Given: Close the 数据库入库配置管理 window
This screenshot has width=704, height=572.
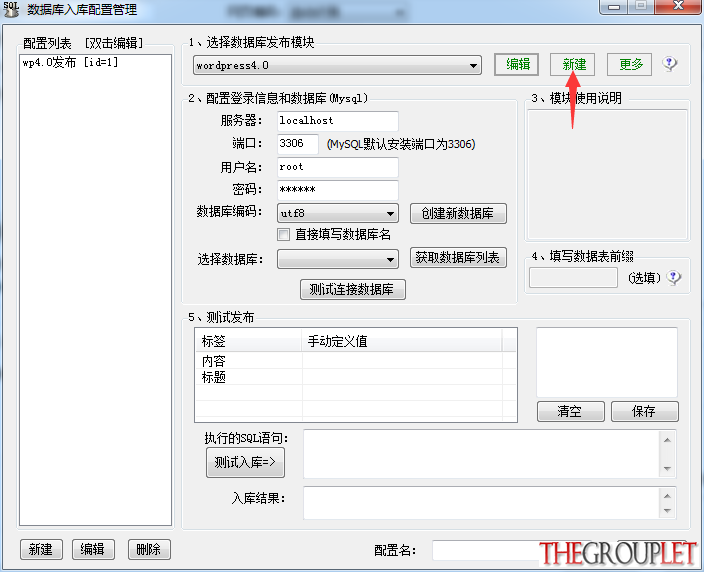Looking at the screenshot, I should coord(678,6).
